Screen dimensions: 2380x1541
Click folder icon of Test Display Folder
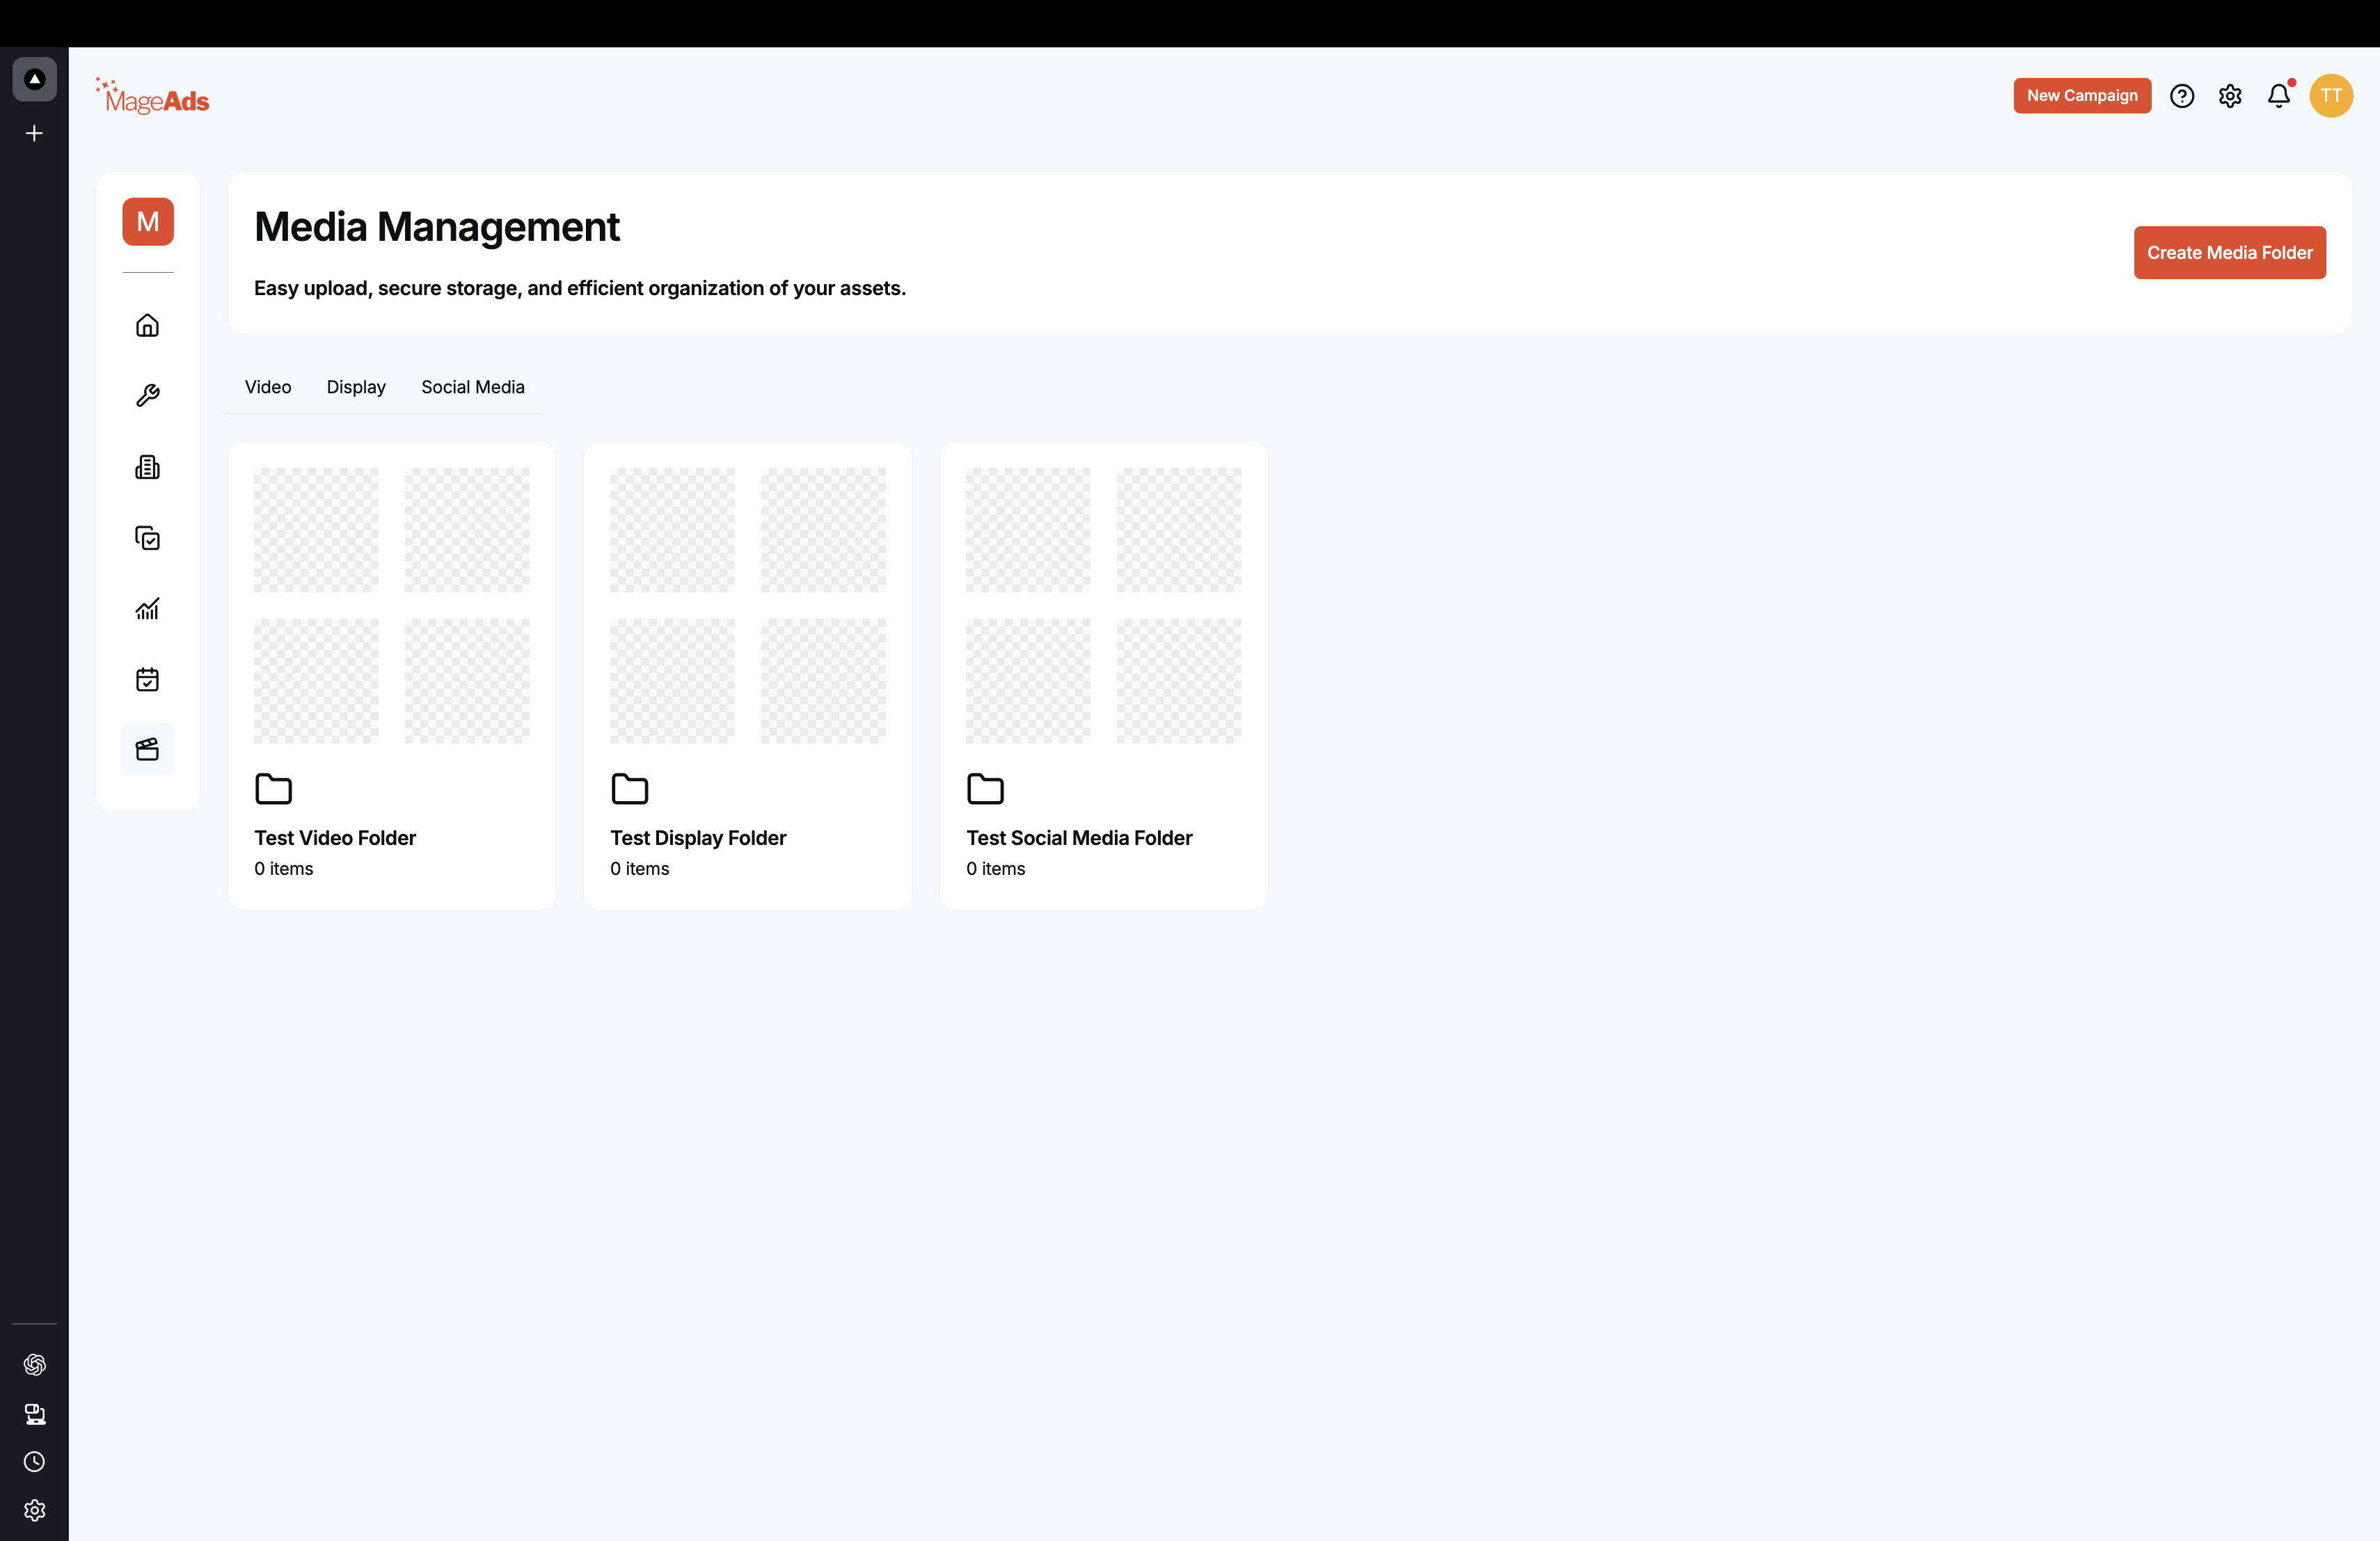[x=629, y=789]
